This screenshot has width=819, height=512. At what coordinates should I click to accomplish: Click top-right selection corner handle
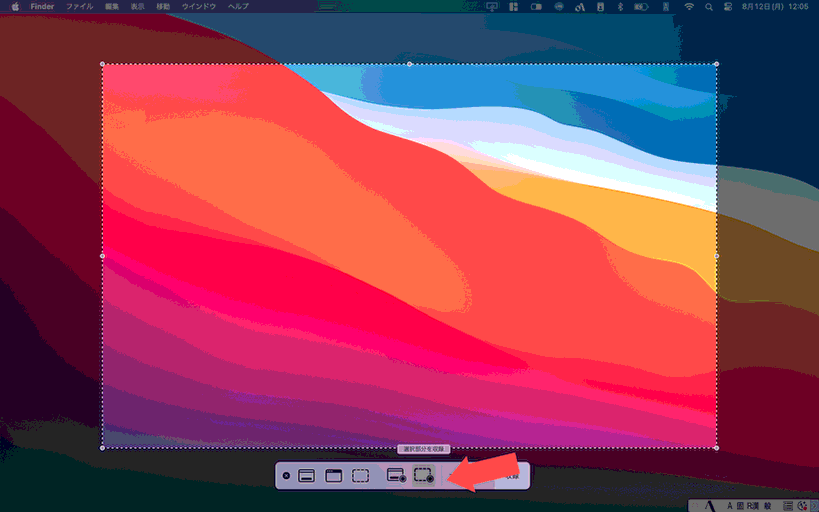coord(716,64)
